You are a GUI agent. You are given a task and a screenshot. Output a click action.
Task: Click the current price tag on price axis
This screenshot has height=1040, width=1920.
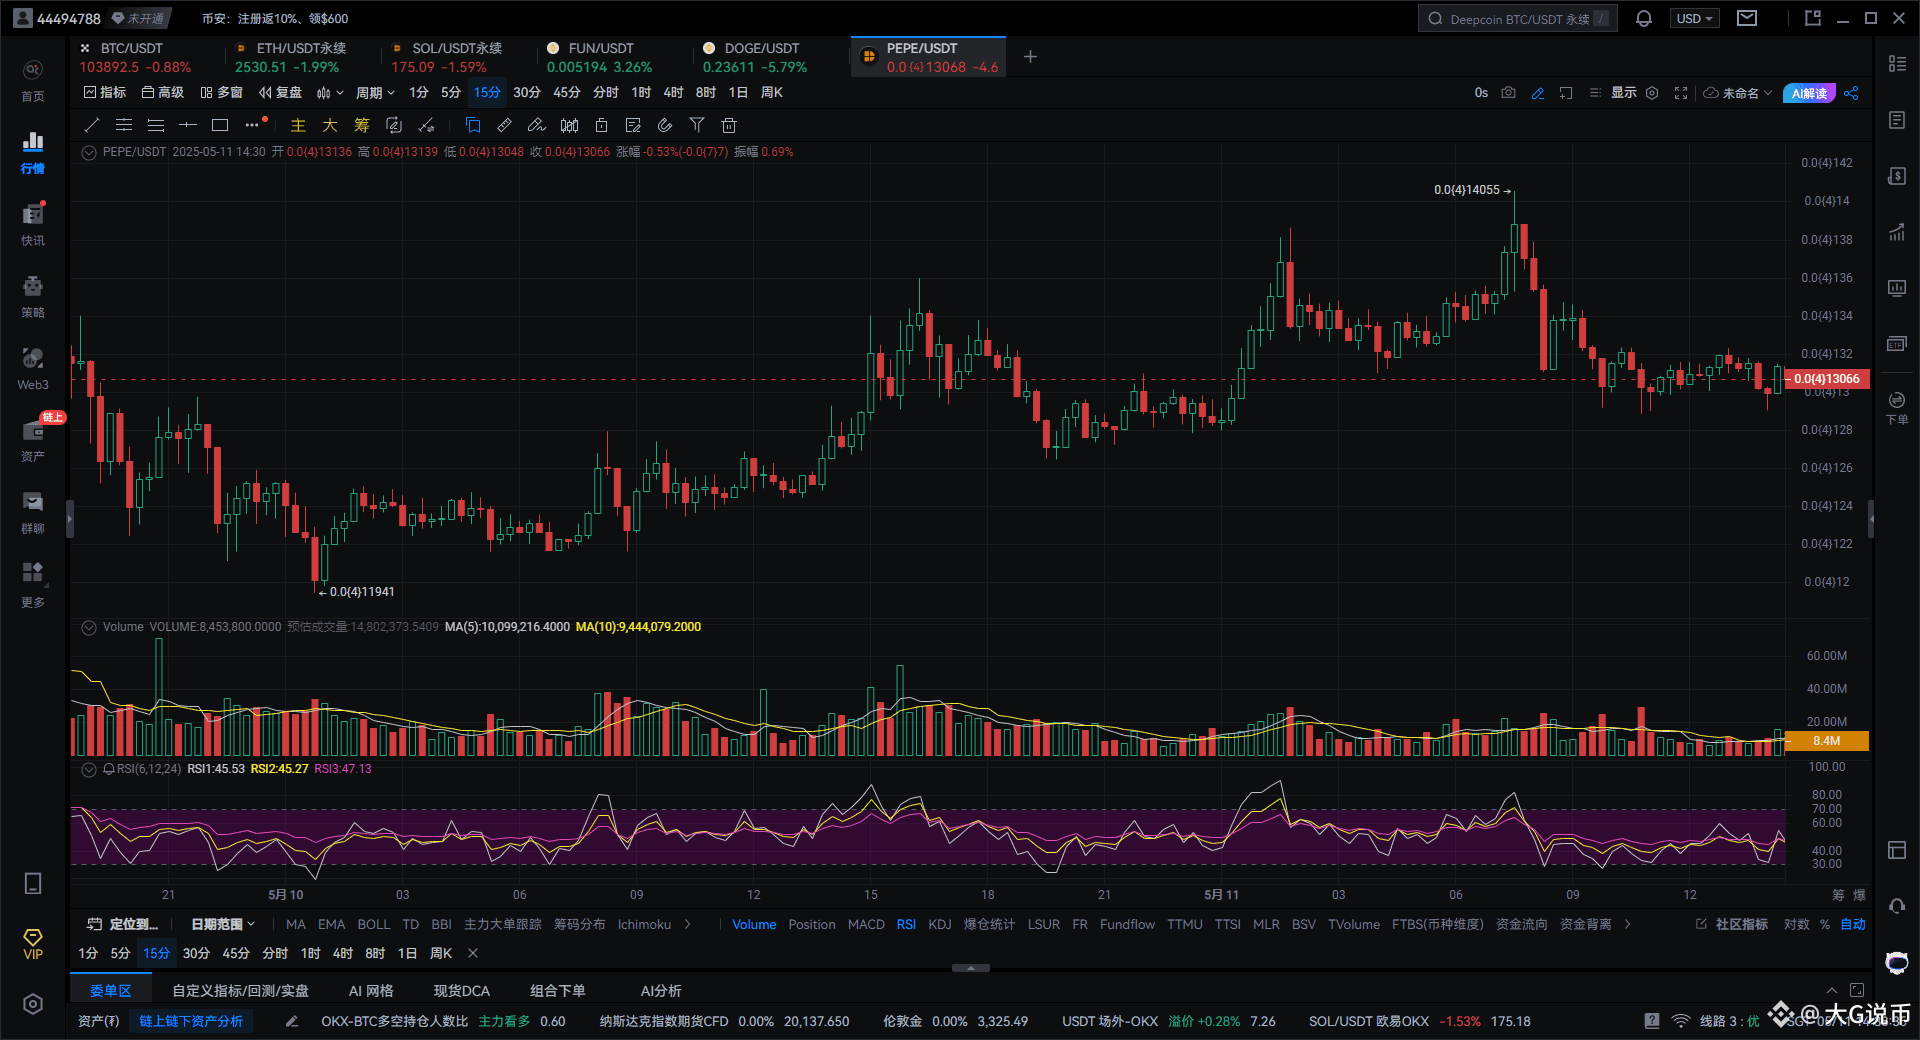click(x=1826, y=379)
